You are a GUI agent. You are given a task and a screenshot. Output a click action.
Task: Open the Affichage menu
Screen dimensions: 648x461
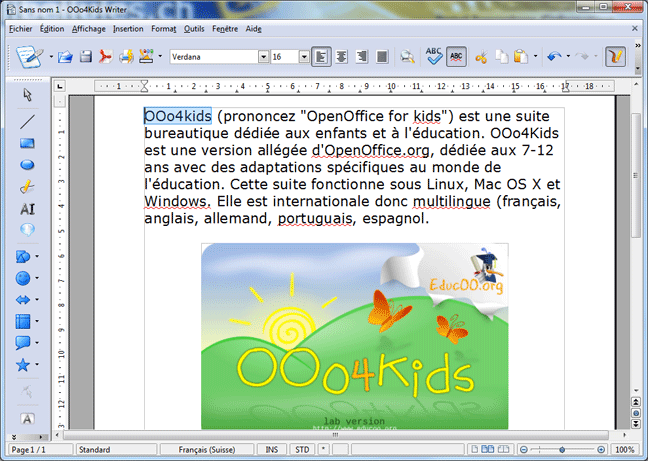[x=88, y=29]
